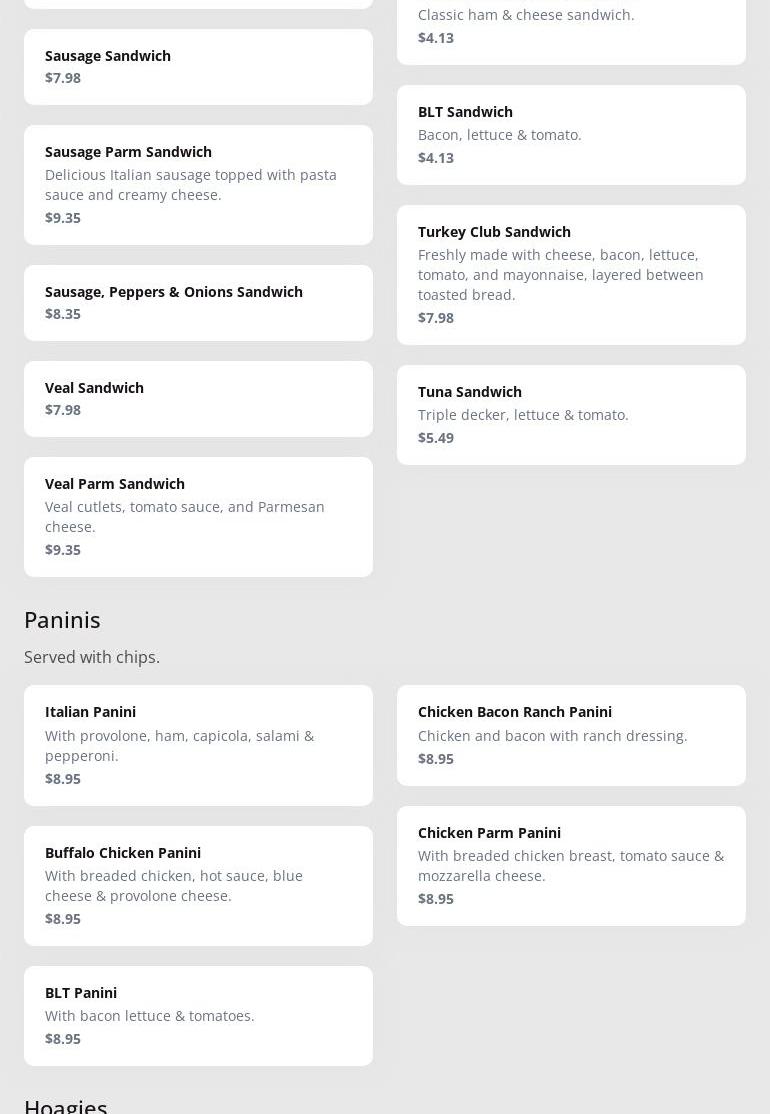Click the classic ham & cheese sandwich card
Image resolution: width=770 pixels, height=1114 pixels.
[x=570, y=26]
